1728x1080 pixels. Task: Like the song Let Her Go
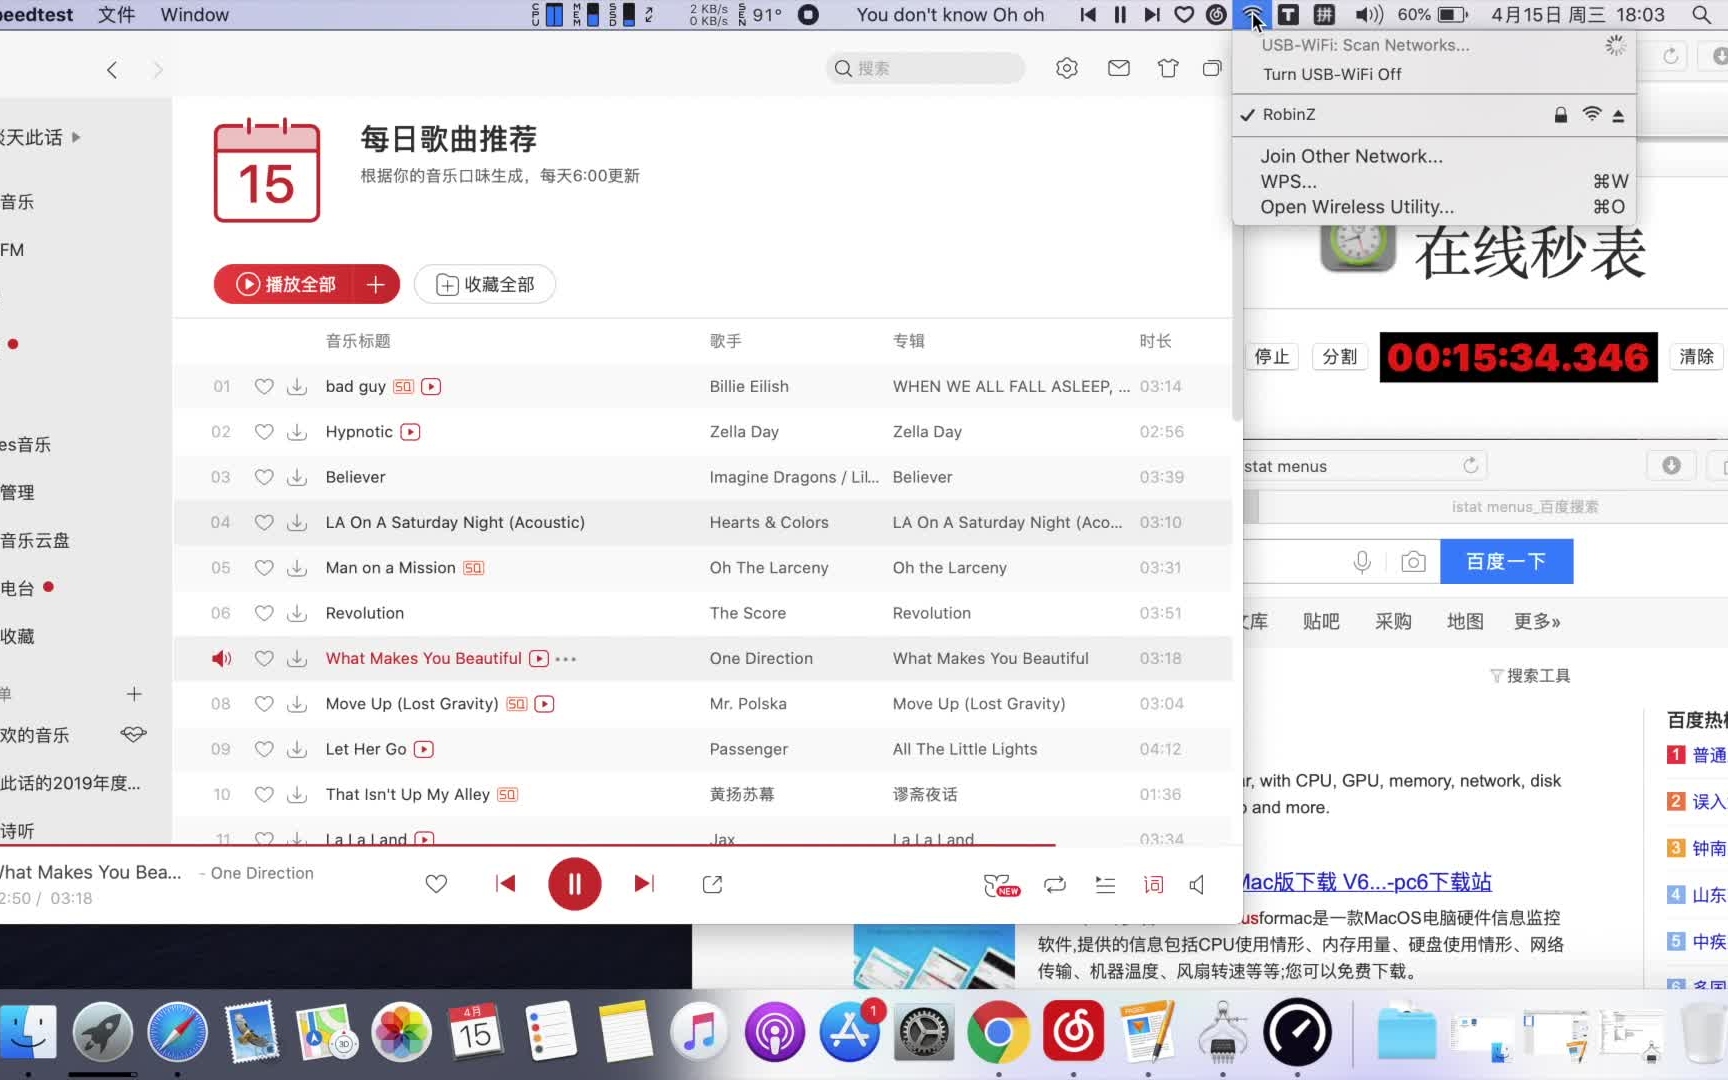tap(264, 749)
